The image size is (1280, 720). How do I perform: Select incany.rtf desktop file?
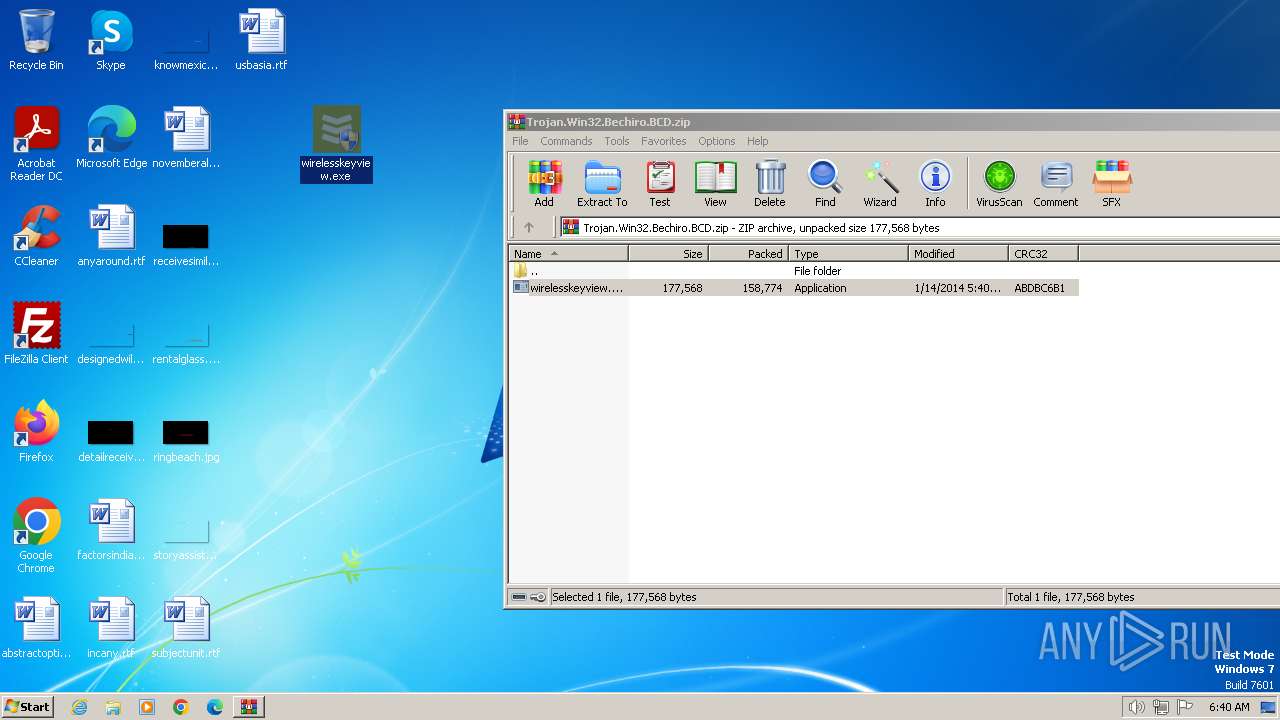tap(111, 628)
